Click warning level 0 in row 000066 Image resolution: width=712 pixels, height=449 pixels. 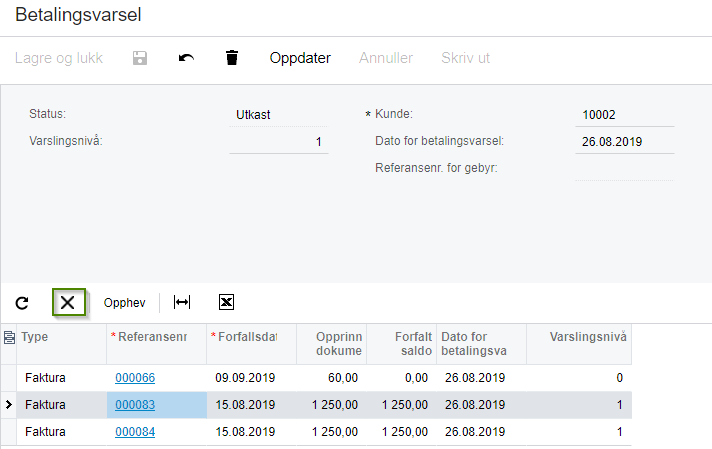(x=579, y=378)
